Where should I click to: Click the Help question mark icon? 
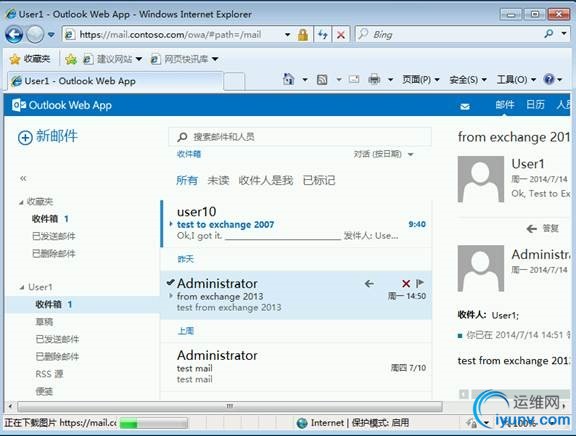click(x=549, y=79)
